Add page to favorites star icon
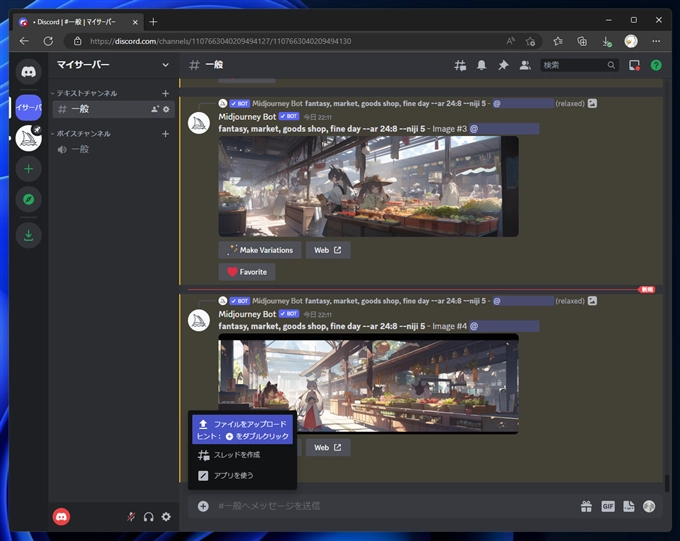 (530, 41)
